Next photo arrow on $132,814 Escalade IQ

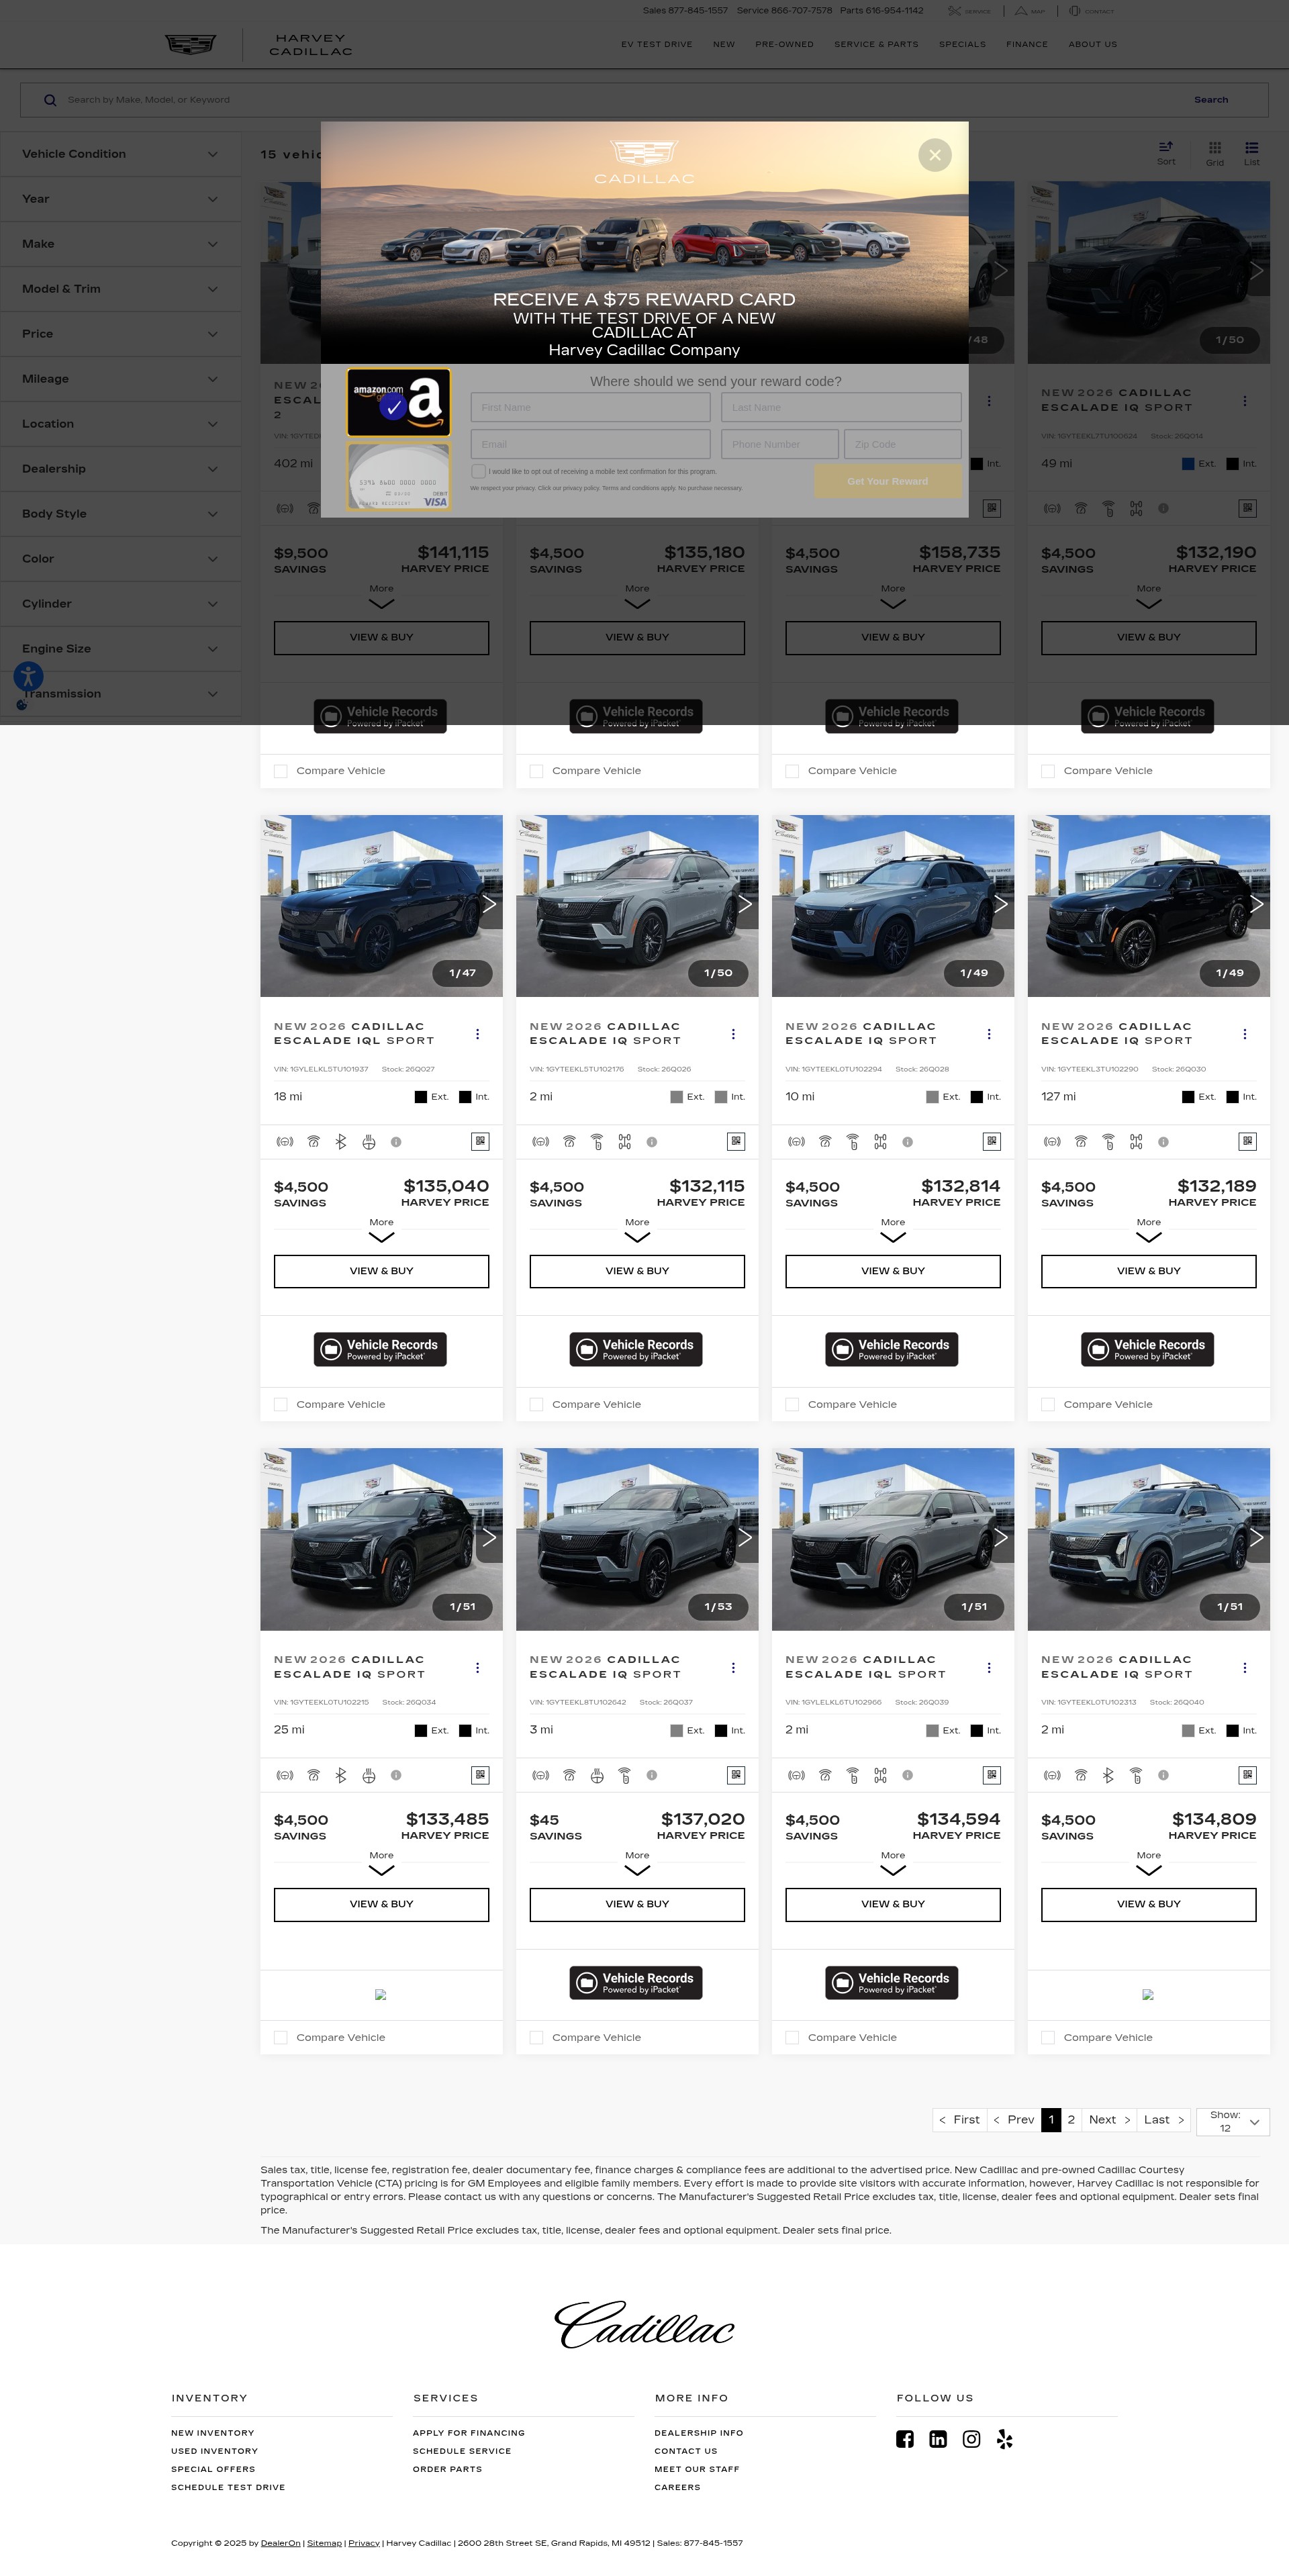pyautogui.click(x=1000, y=904)
